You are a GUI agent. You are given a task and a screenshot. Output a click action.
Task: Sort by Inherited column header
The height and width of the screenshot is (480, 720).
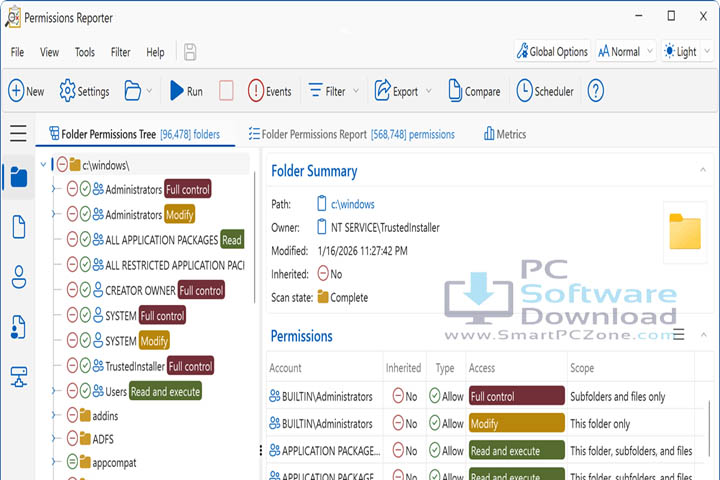(x=403, y=368)
